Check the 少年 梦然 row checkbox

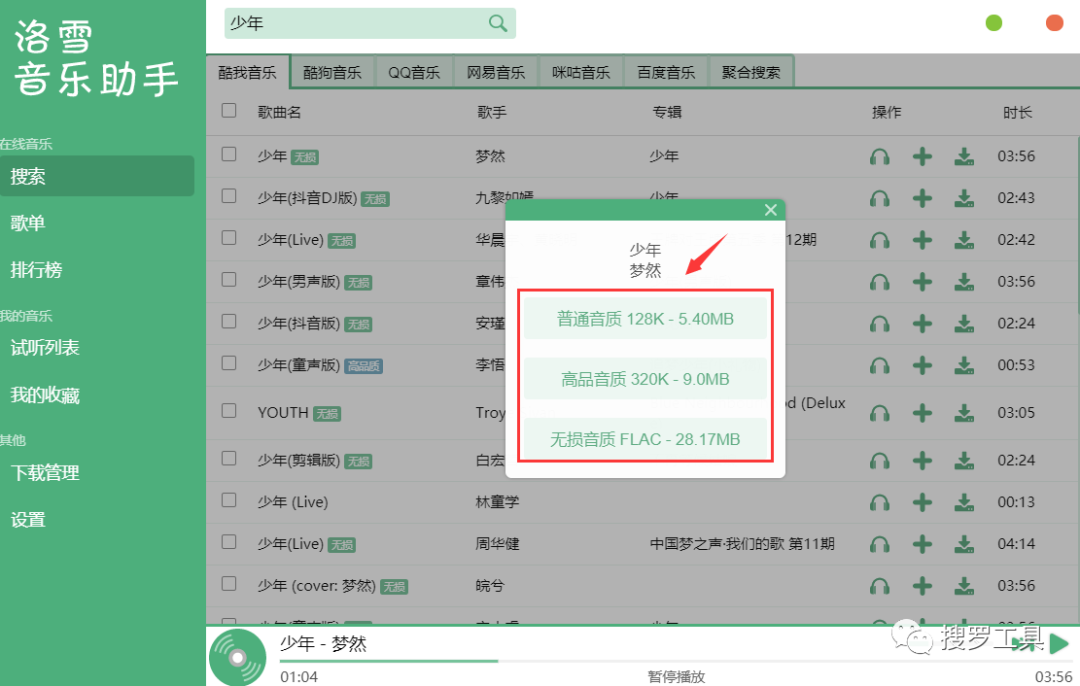[x=229, y=154]
